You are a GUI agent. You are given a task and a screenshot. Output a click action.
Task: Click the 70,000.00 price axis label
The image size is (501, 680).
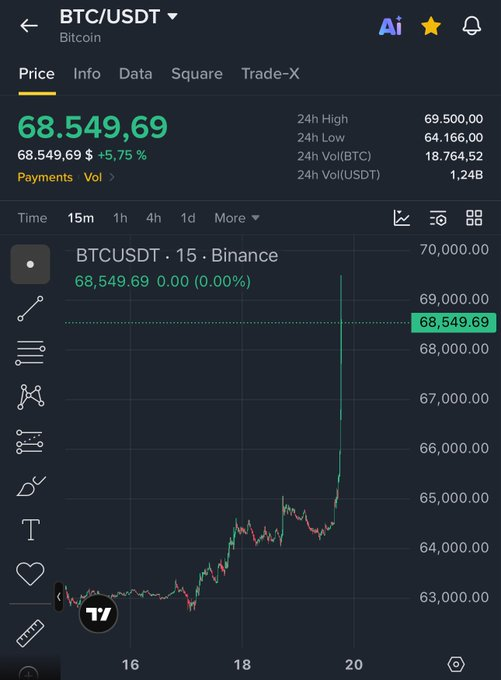(454, 249)
